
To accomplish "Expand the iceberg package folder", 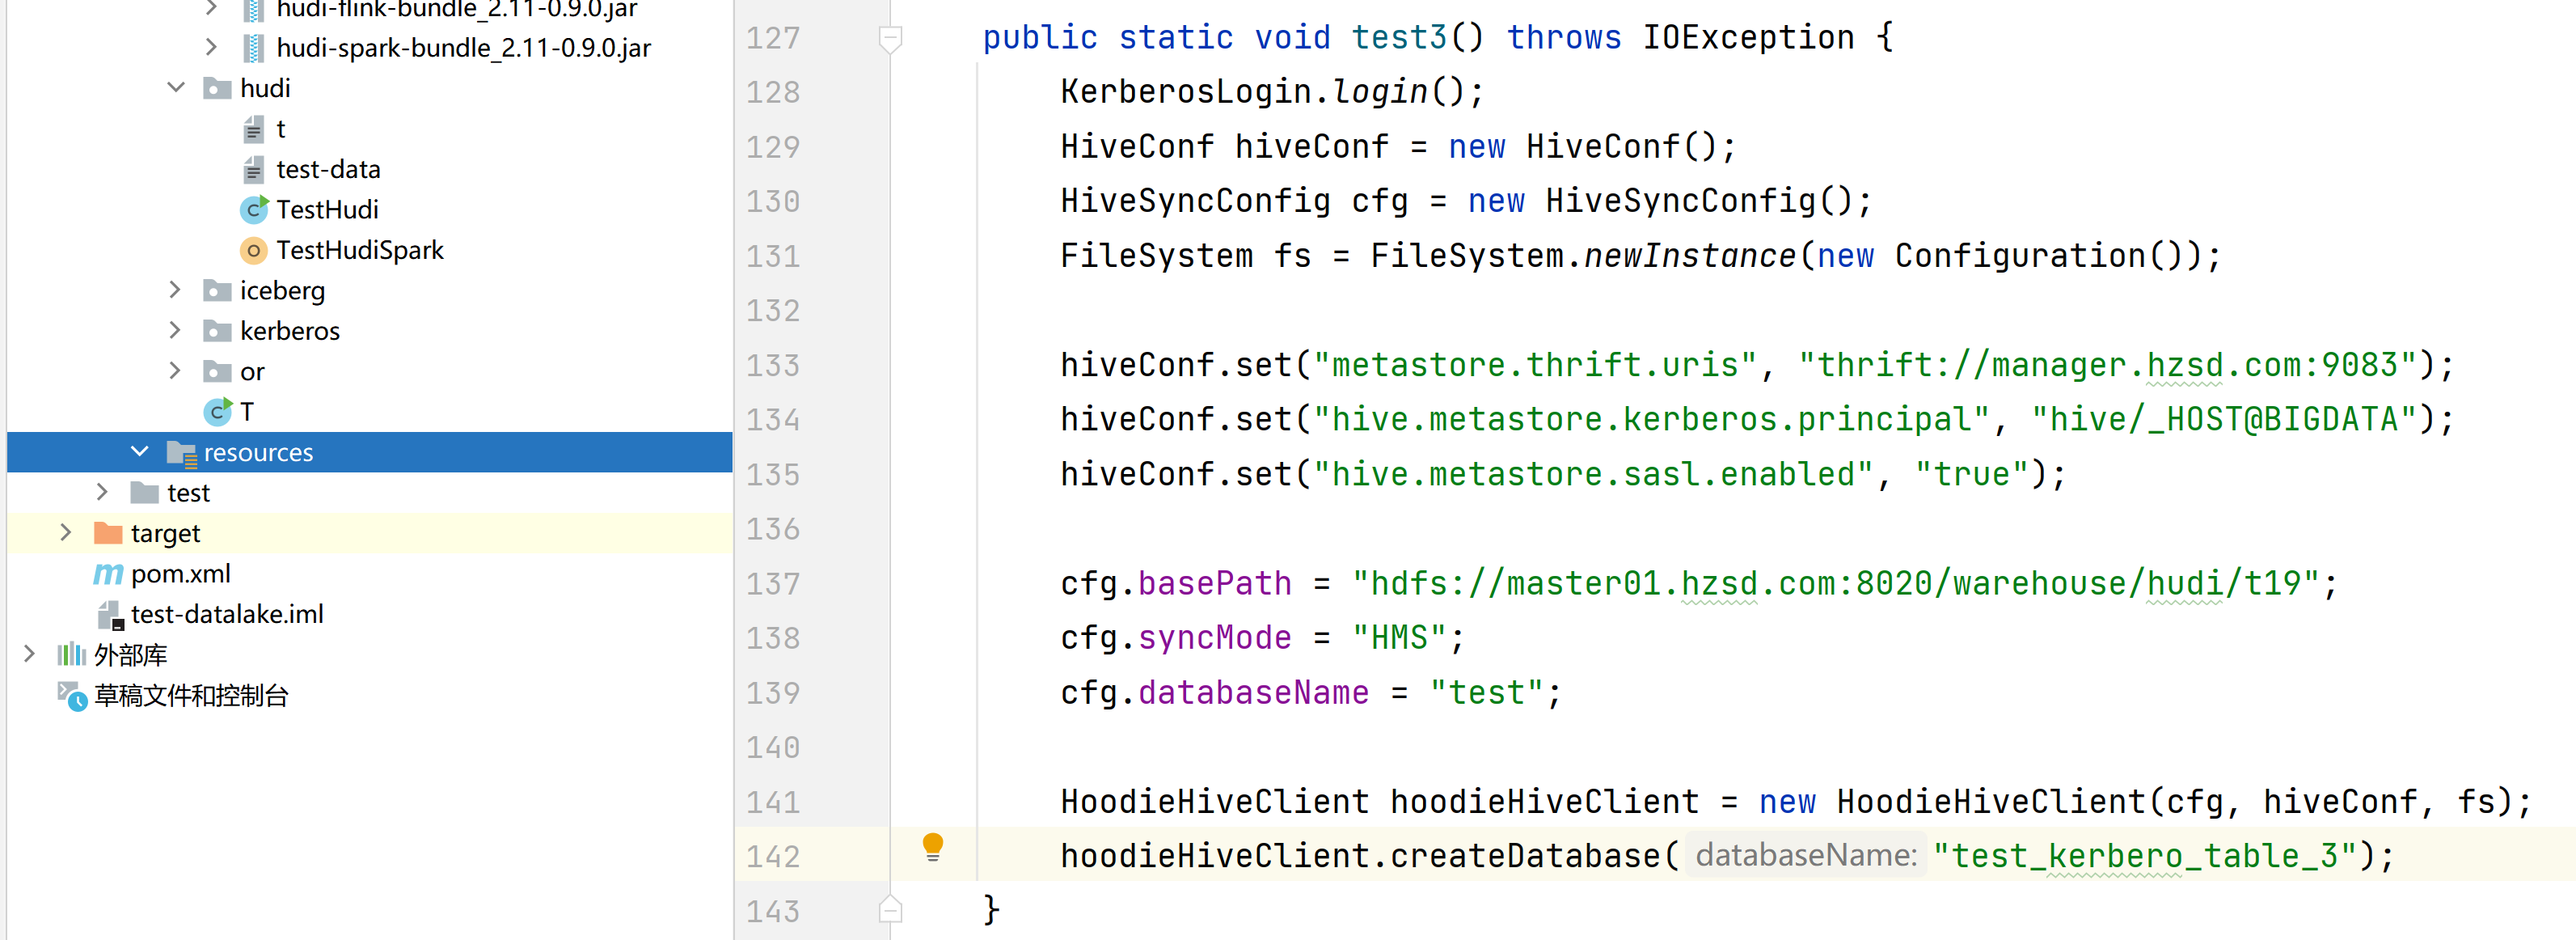I will pos(176,290).
